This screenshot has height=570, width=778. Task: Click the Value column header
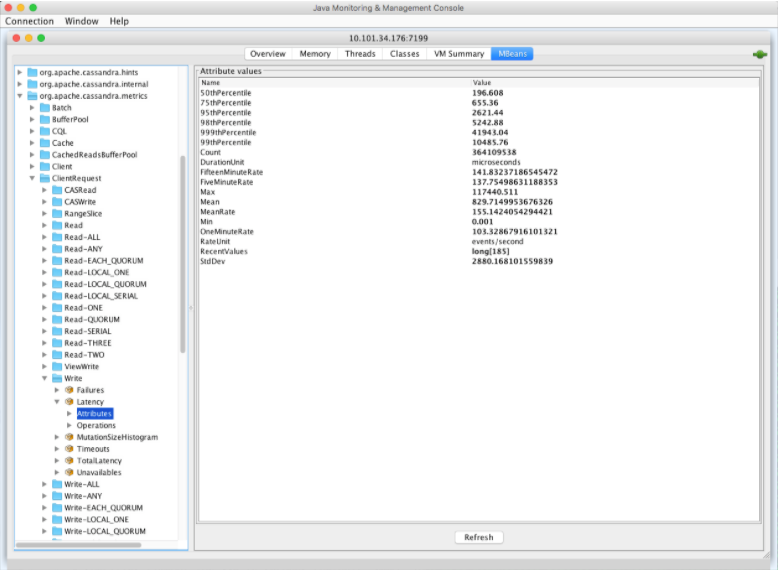tap(615, 83)
